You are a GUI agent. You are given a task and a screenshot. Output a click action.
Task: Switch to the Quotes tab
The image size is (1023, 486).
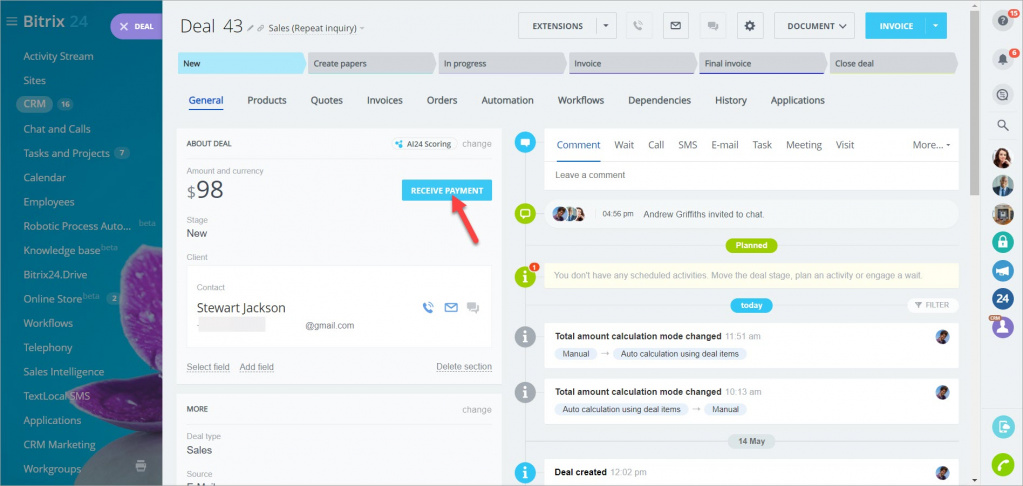pos(327,100)
